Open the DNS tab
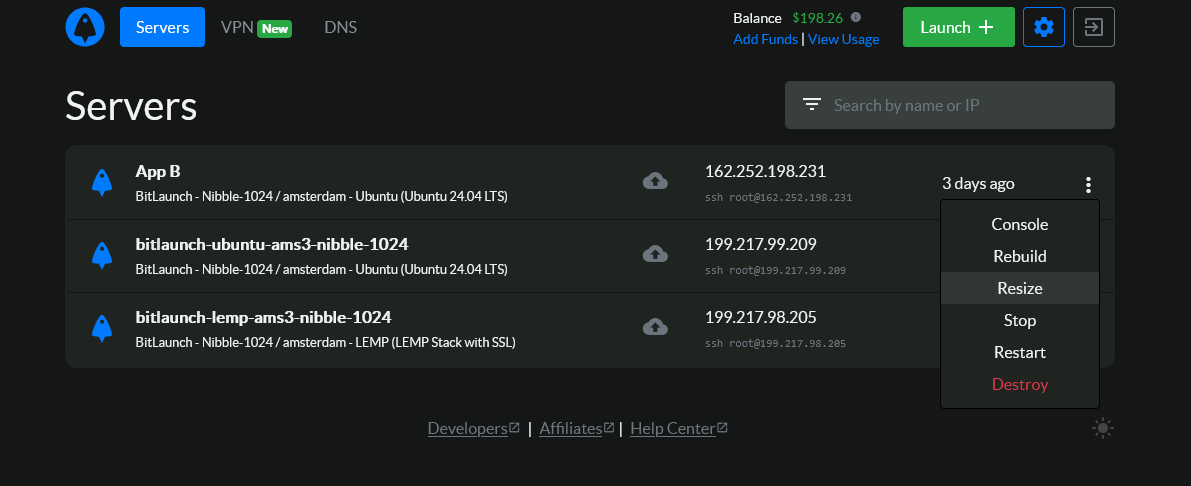1191x486 pixels. pyautogui.click(x=340, y=27)
